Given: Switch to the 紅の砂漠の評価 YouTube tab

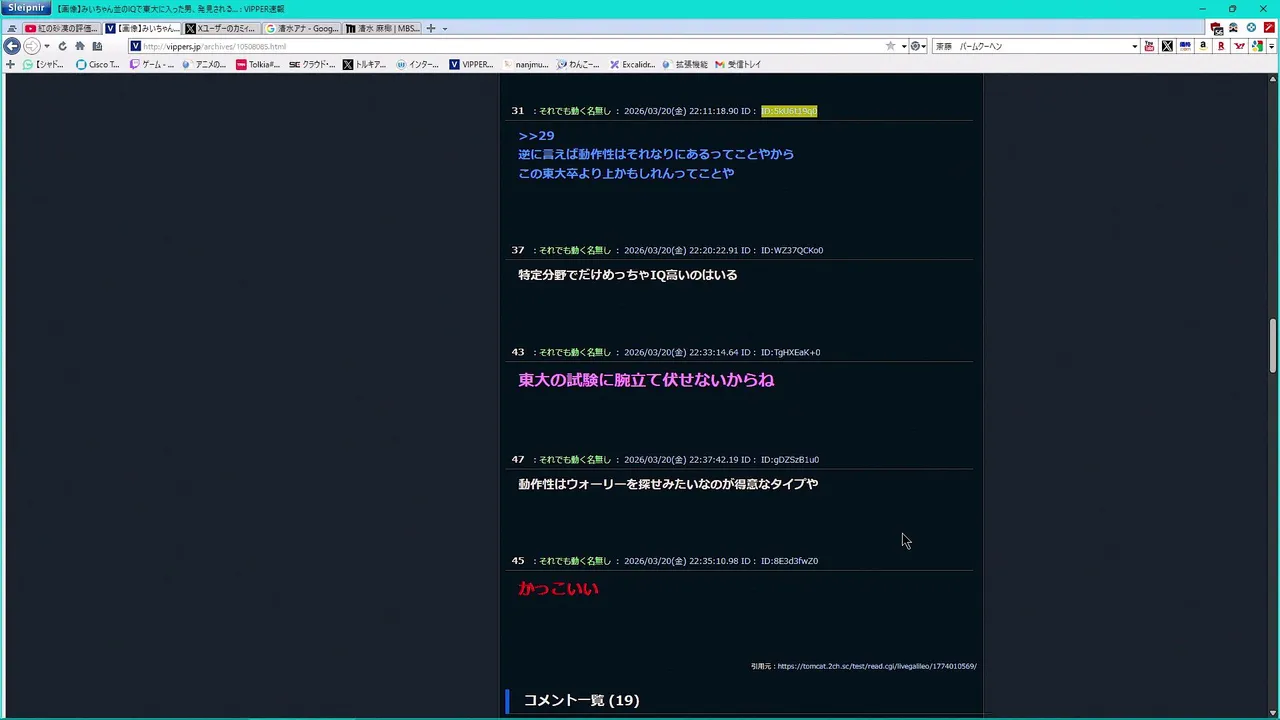Looking at the screenshot, I should 62,28.
